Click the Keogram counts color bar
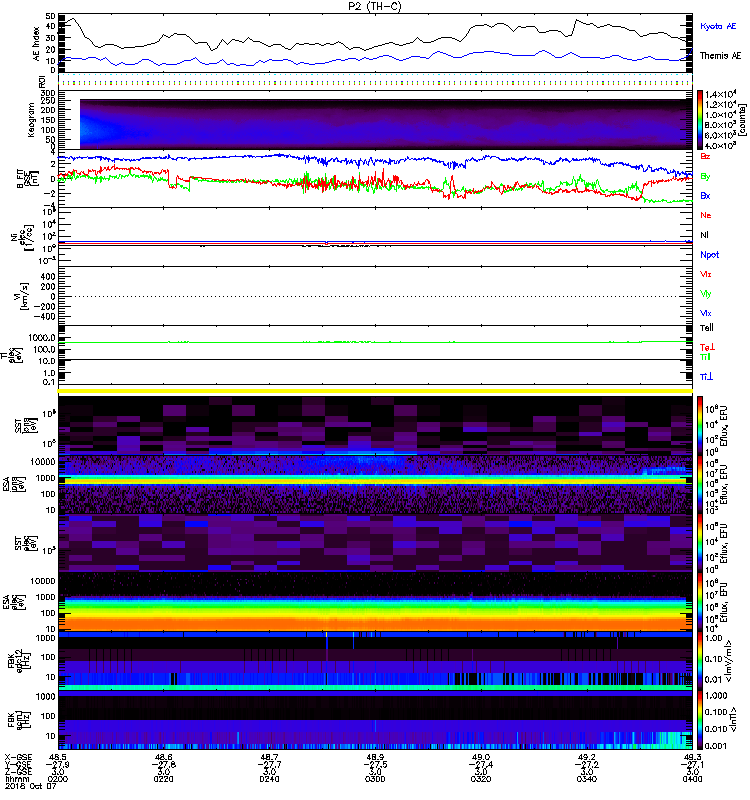Image resolution: width=750 pixels, height=800 pixels. pos(700,120)
